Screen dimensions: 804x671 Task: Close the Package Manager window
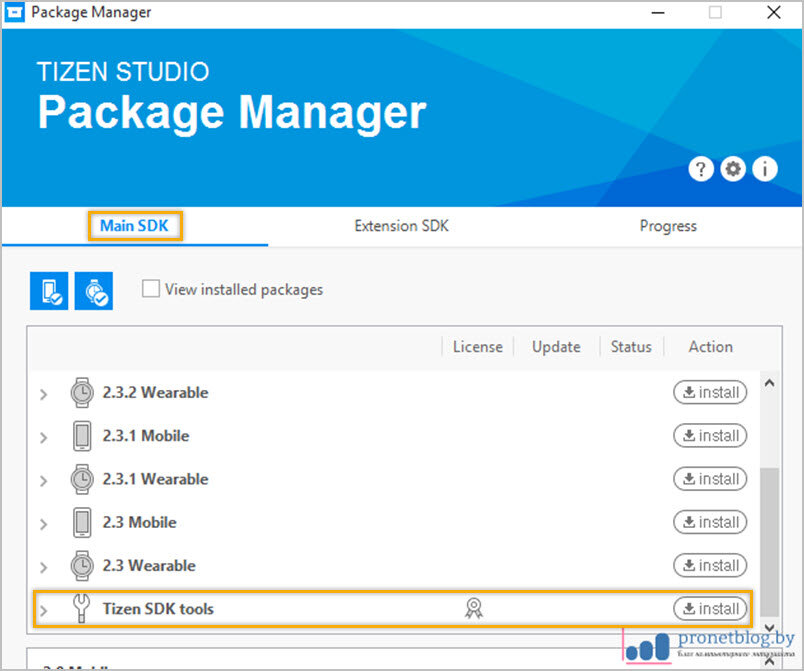[774, 12]
